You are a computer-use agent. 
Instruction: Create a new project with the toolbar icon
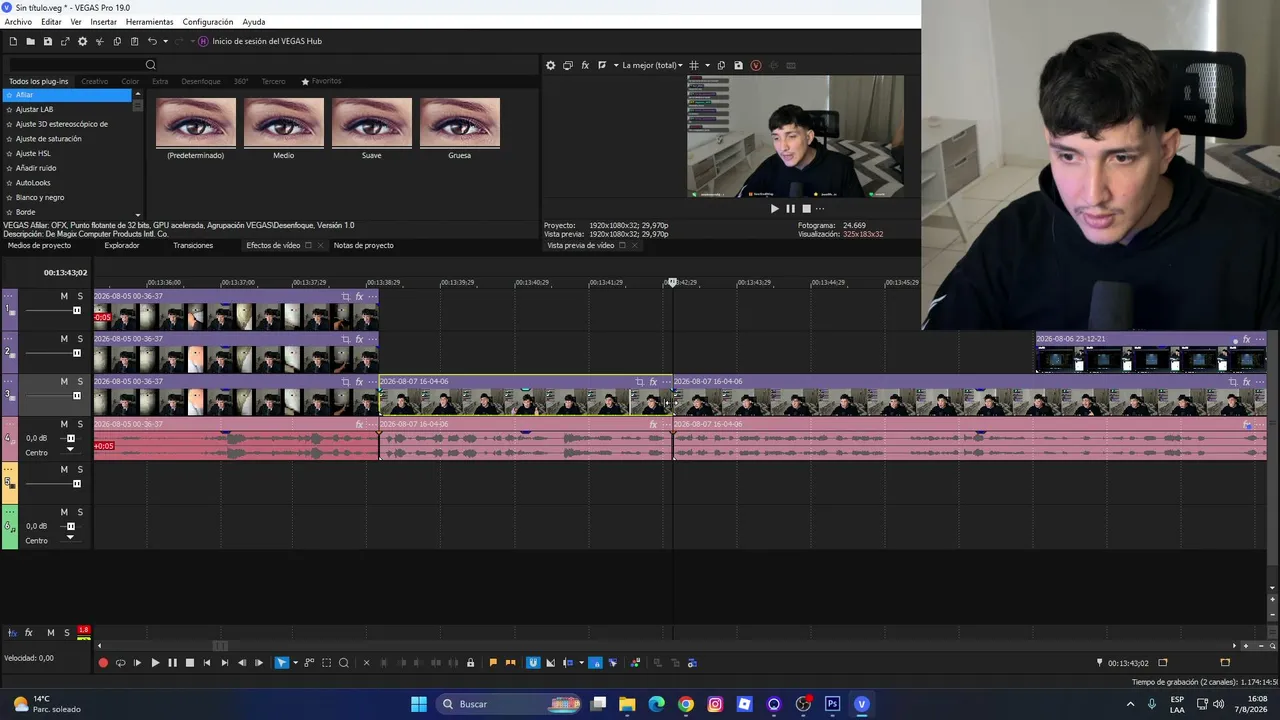click(x=13, y=41)
